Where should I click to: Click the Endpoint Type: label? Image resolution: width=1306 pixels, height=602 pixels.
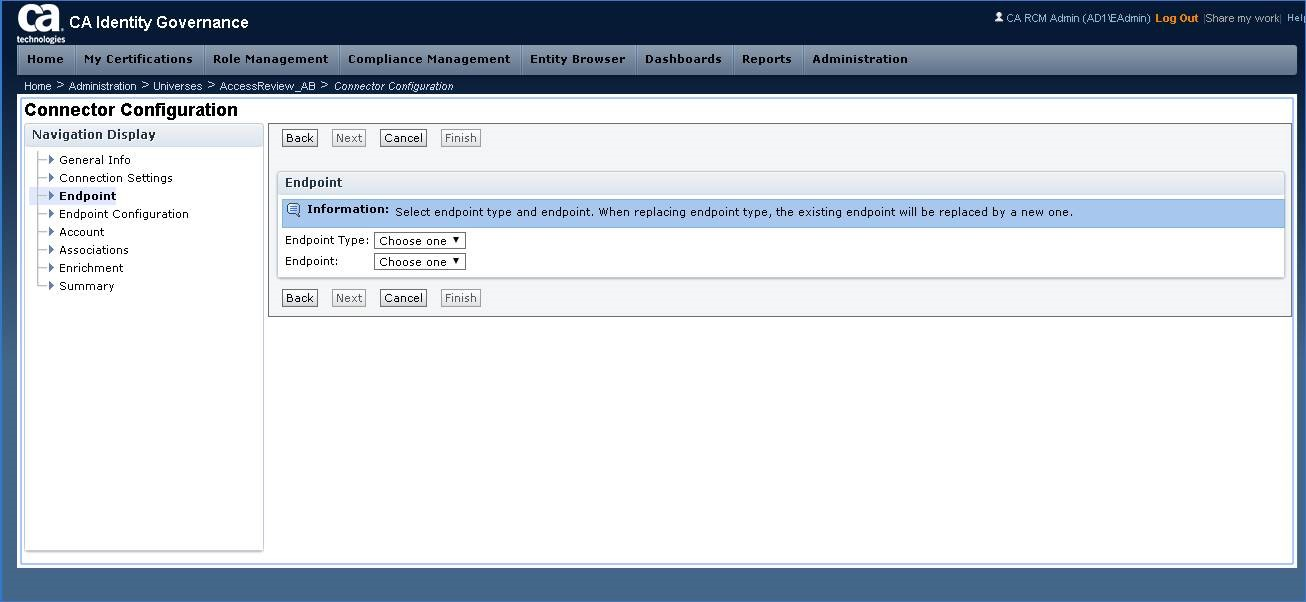click(x=327, y=241)
